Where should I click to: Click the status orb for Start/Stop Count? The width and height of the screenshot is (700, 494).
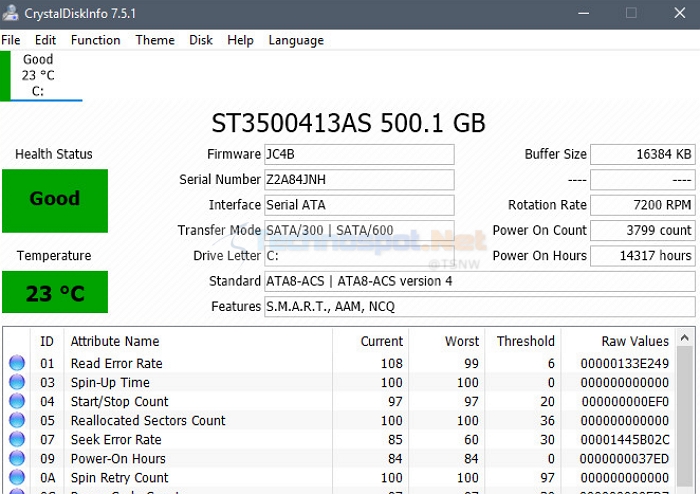tap(17, 401)
